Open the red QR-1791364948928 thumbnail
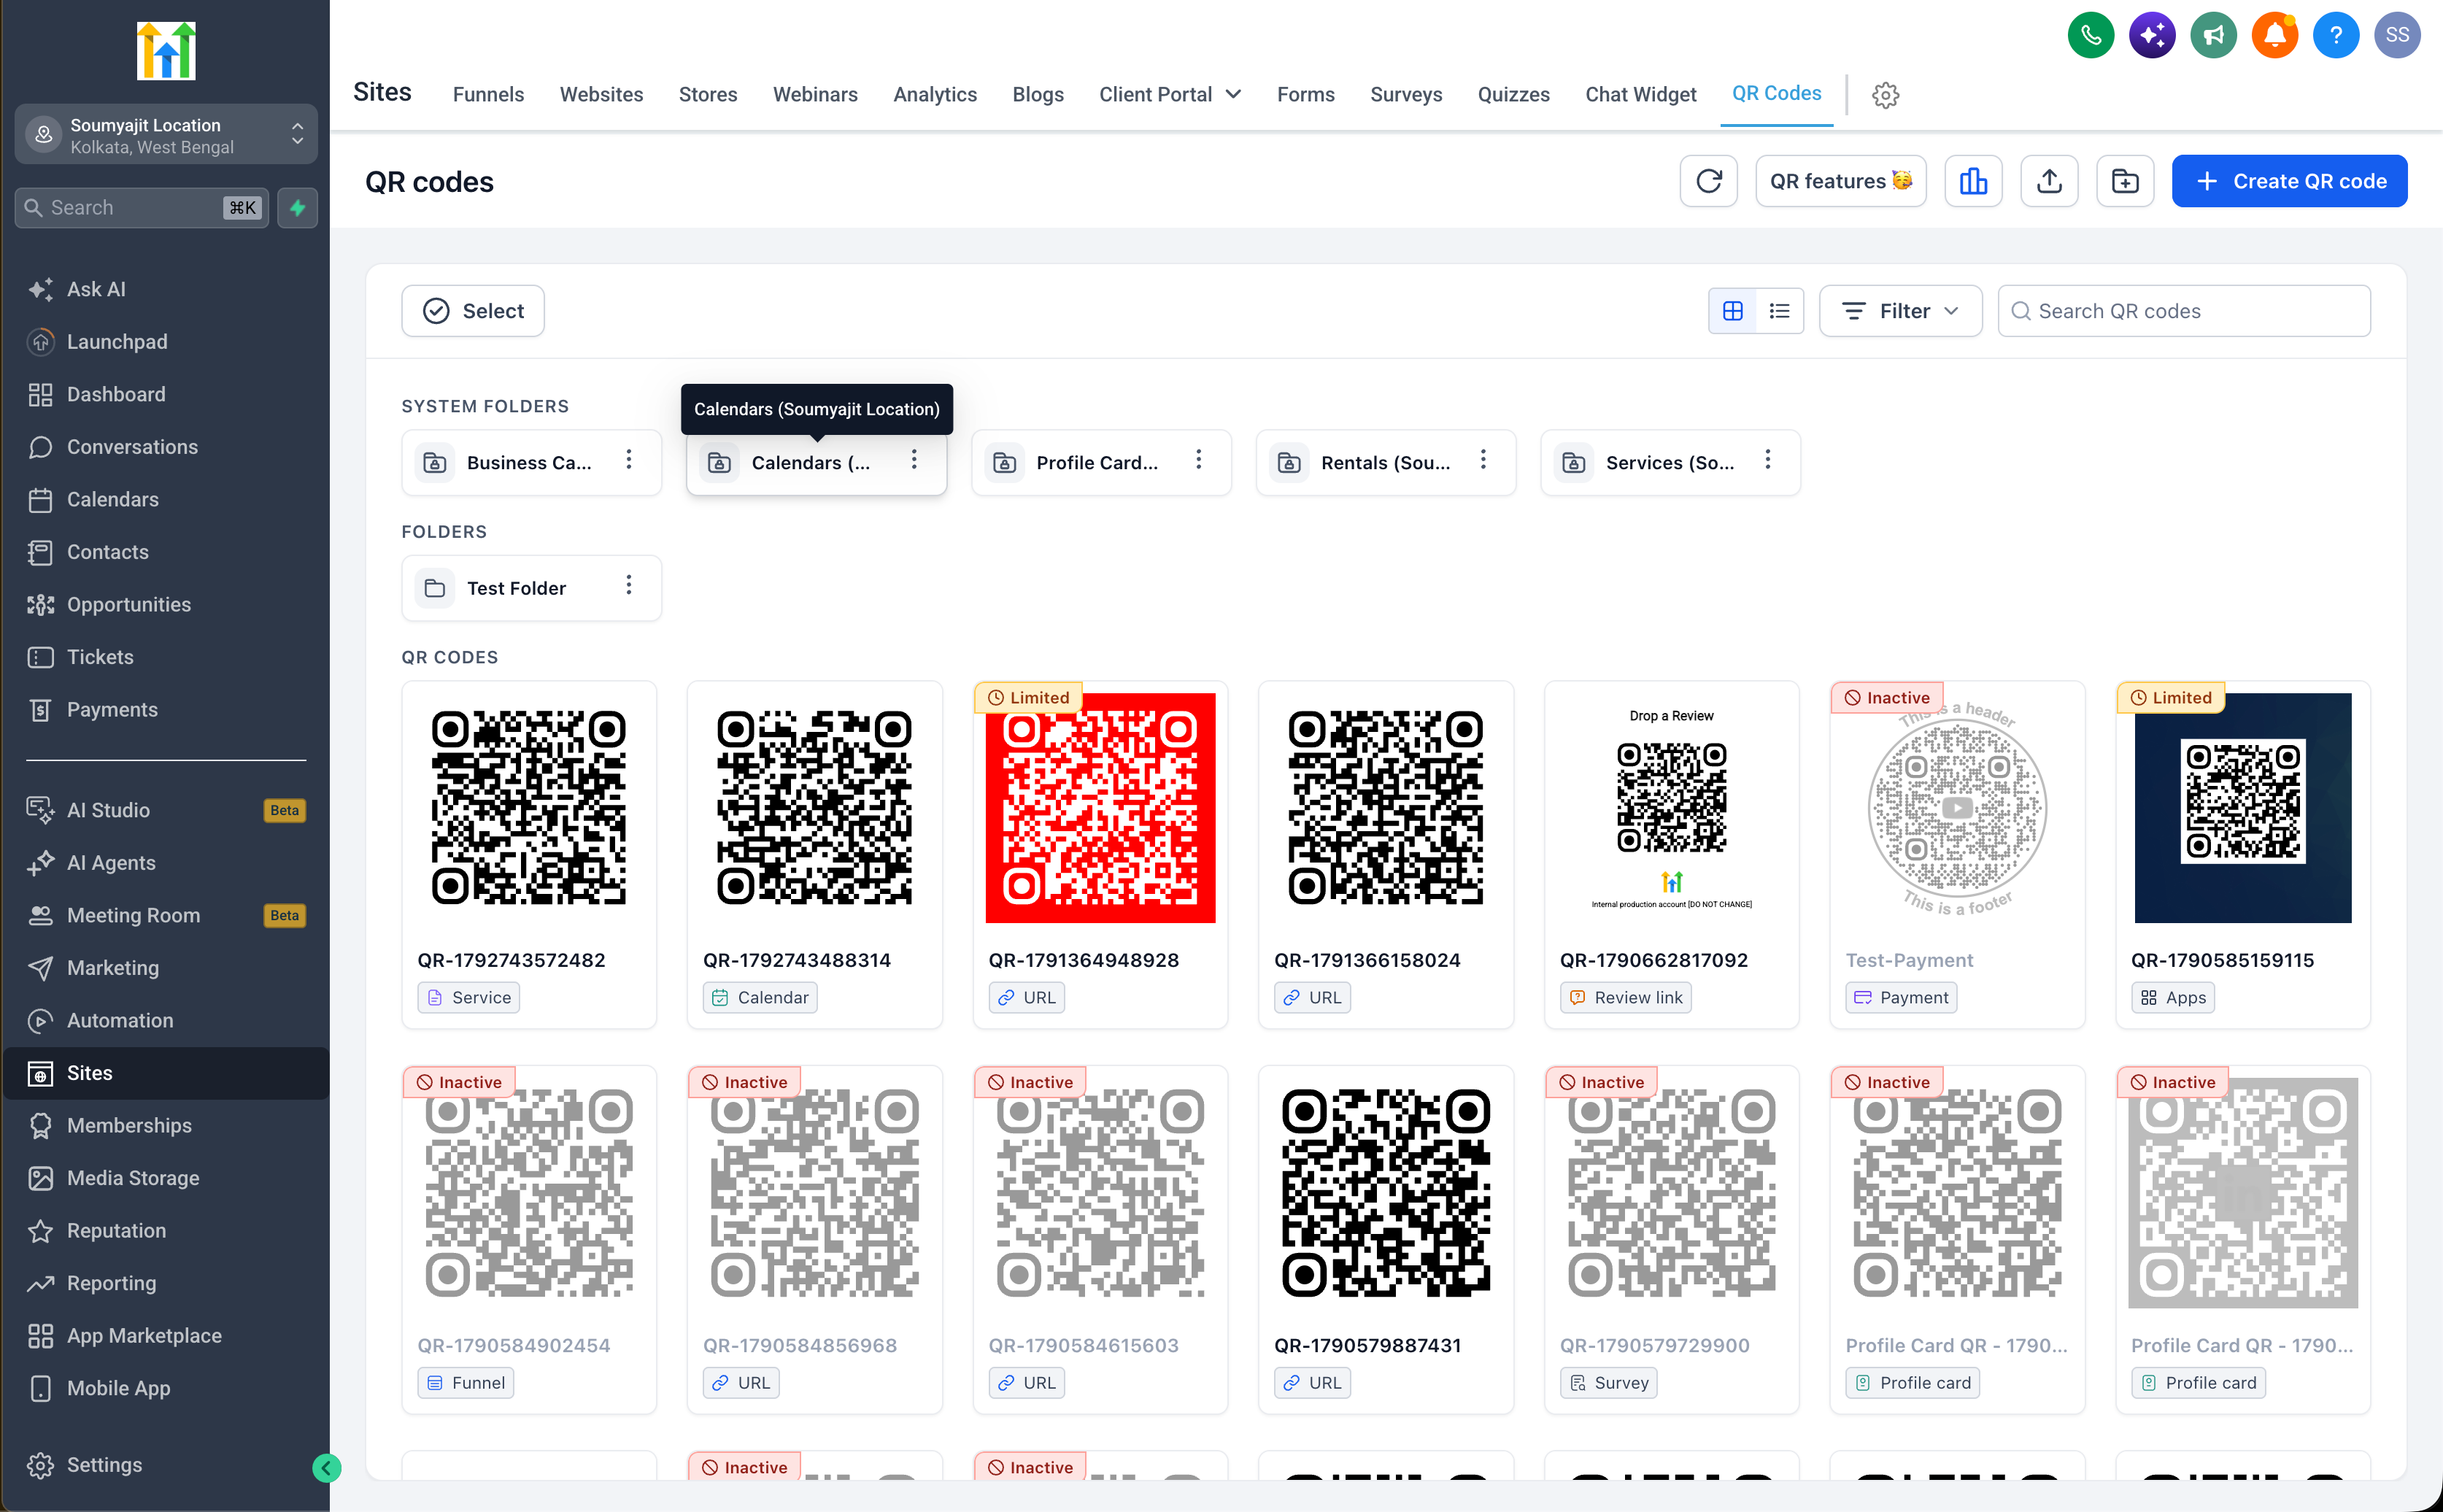 1100,807
